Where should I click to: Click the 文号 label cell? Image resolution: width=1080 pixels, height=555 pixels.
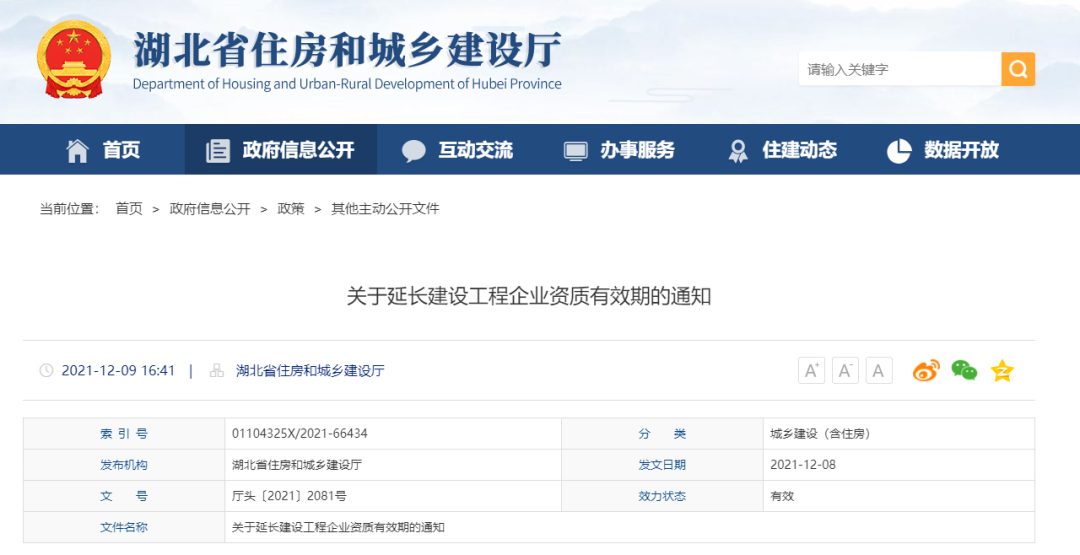tap(124, 496)
